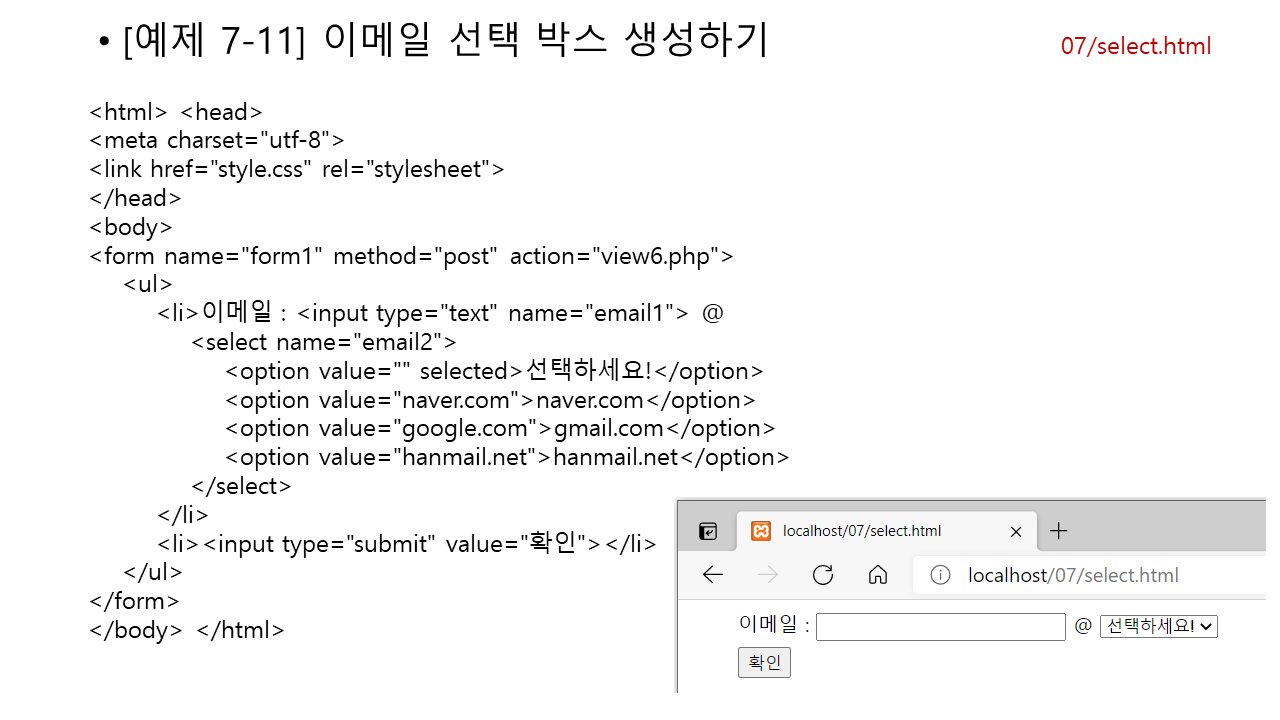Click the address bar URL text
This screenshot has height=720, width=1280.
[x=1073, y=575]
